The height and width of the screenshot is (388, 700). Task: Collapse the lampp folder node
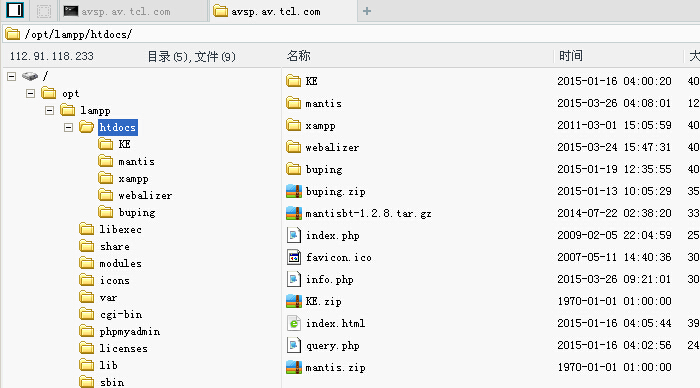[x=50, y=110]
